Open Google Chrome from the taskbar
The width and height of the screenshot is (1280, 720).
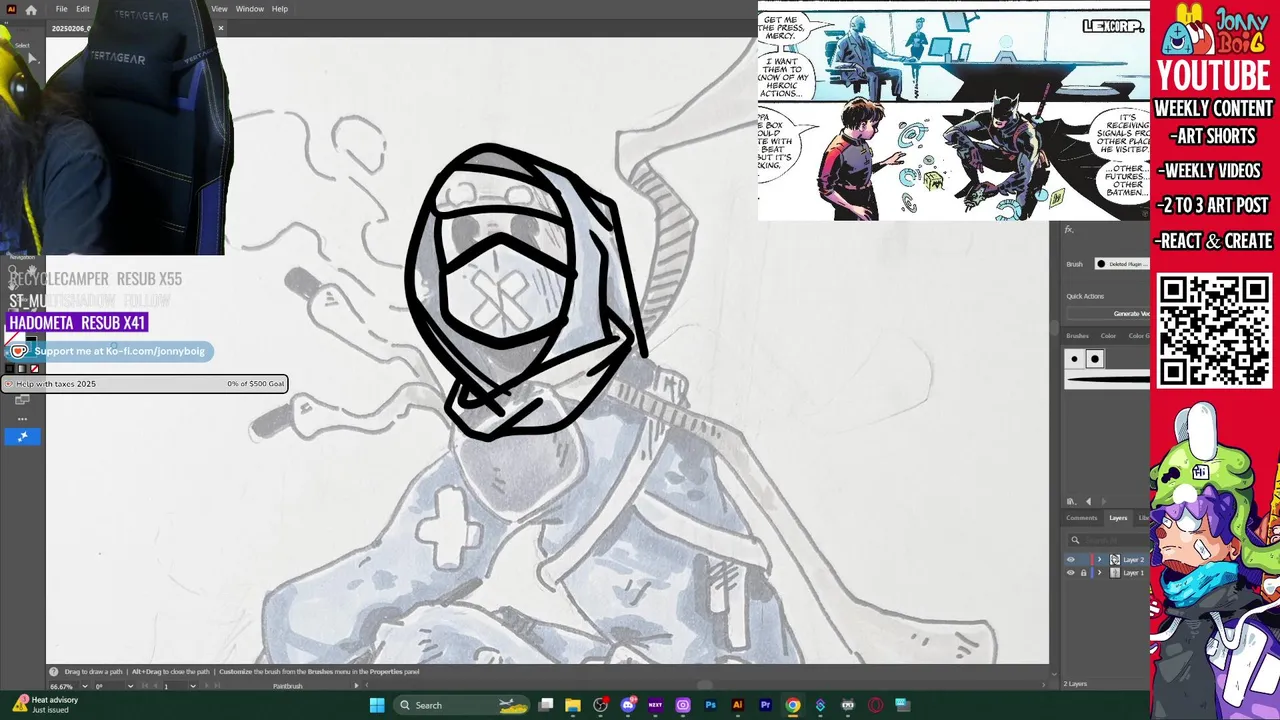click(793, 705)
